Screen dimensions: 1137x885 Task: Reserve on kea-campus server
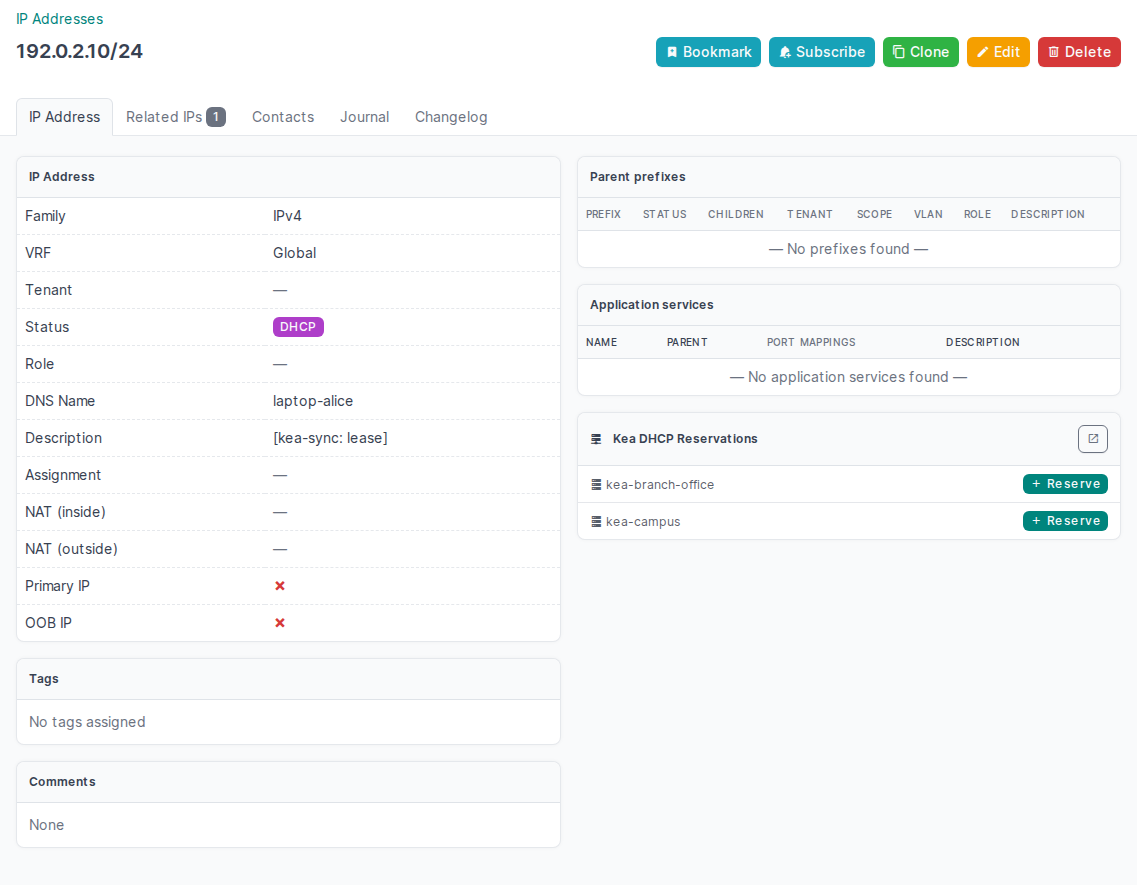[1065, 521]
